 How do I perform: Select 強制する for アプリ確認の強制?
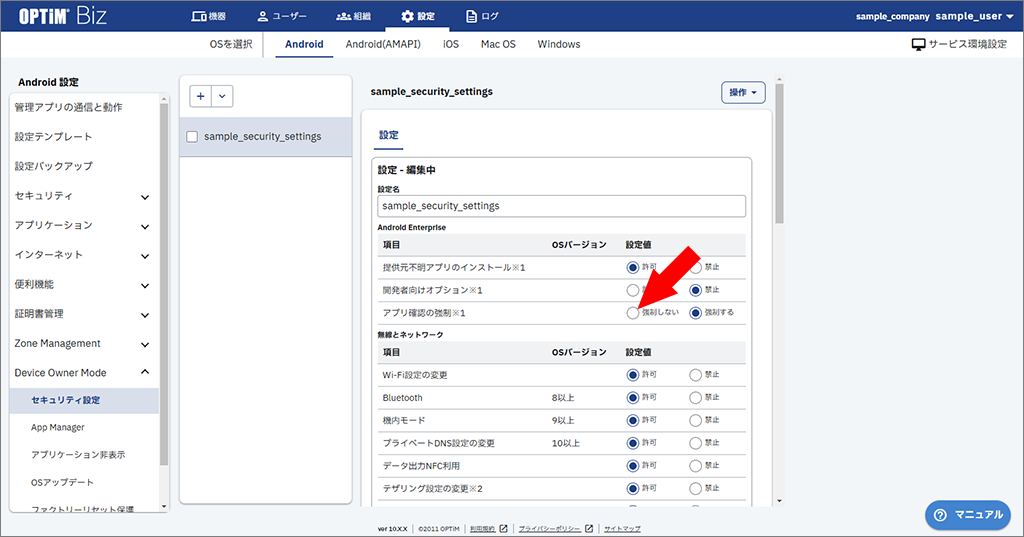pos(696,313)
